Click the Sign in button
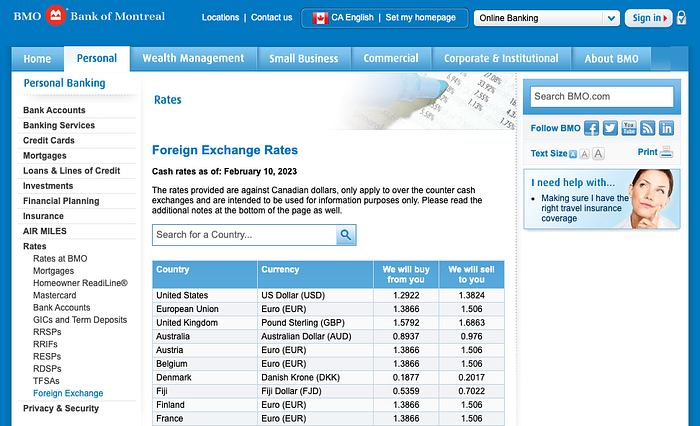Viewport: 700px width, 426px height. (x=649, y=18)
